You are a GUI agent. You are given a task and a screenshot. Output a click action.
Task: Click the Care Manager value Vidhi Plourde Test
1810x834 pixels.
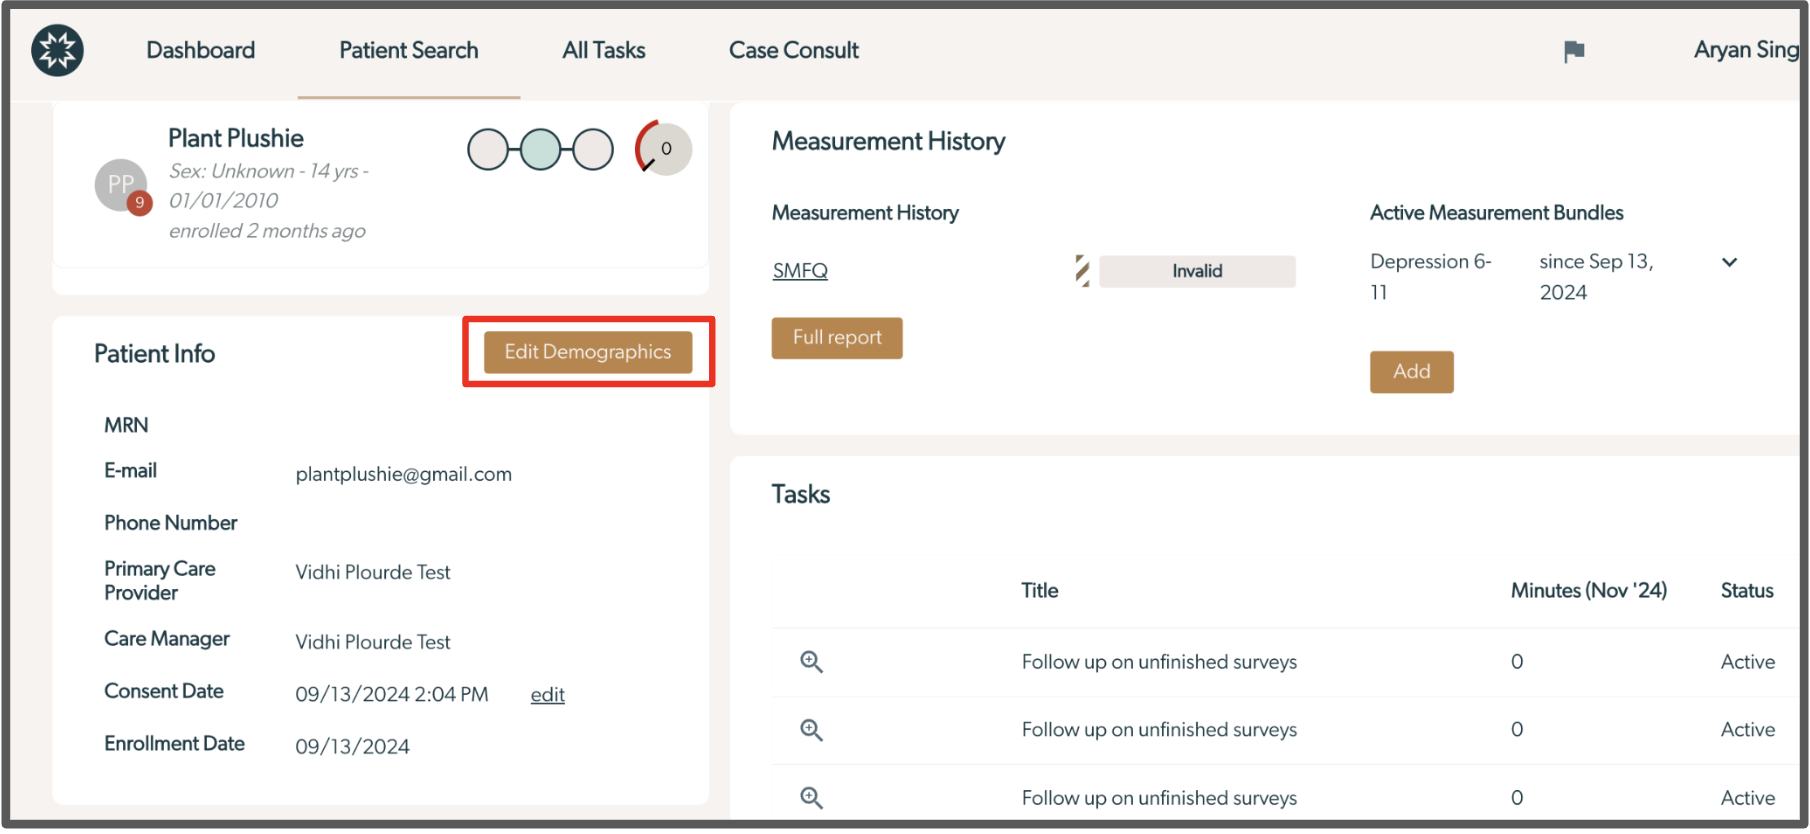[372, 642]
